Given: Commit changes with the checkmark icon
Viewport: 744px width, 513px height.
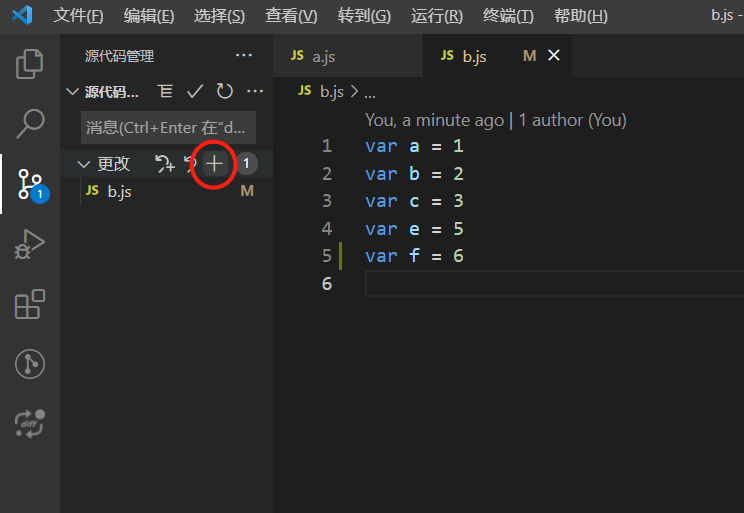Looking at the screenshot, I should tap(195, 91).
